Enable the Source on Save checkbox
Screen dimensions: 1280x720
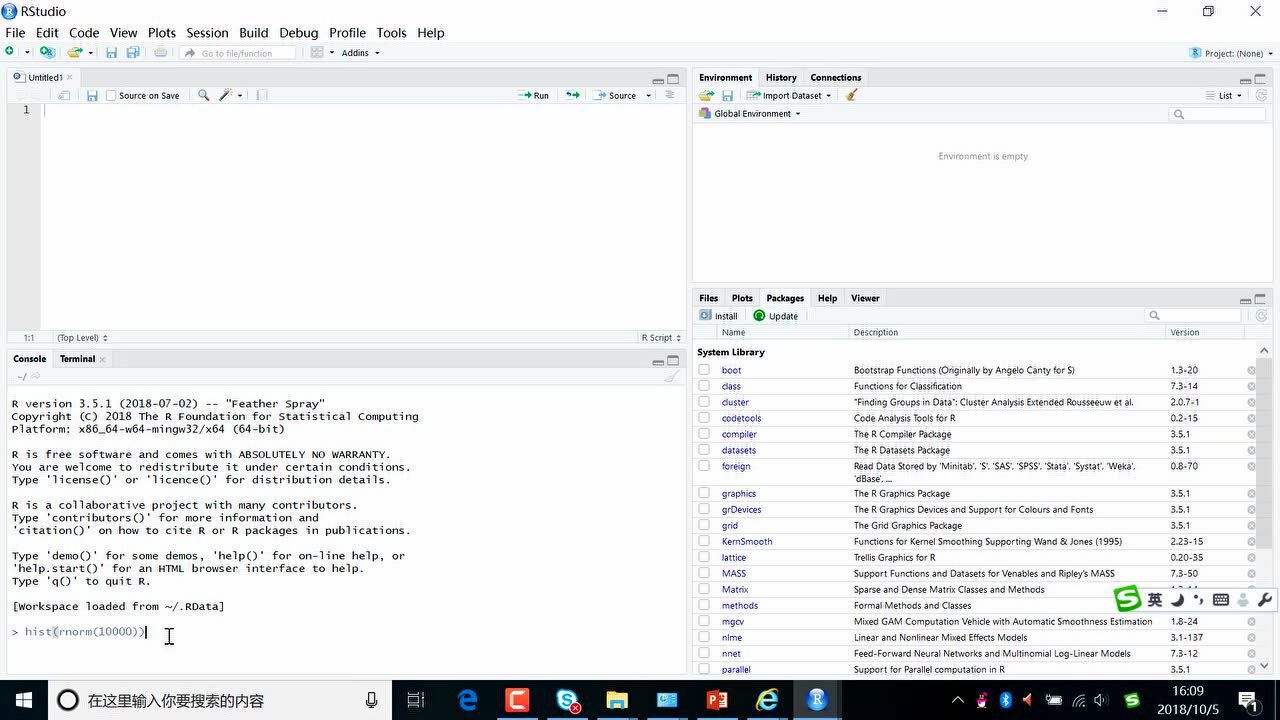pyautogui.click(x=111, y=95)
